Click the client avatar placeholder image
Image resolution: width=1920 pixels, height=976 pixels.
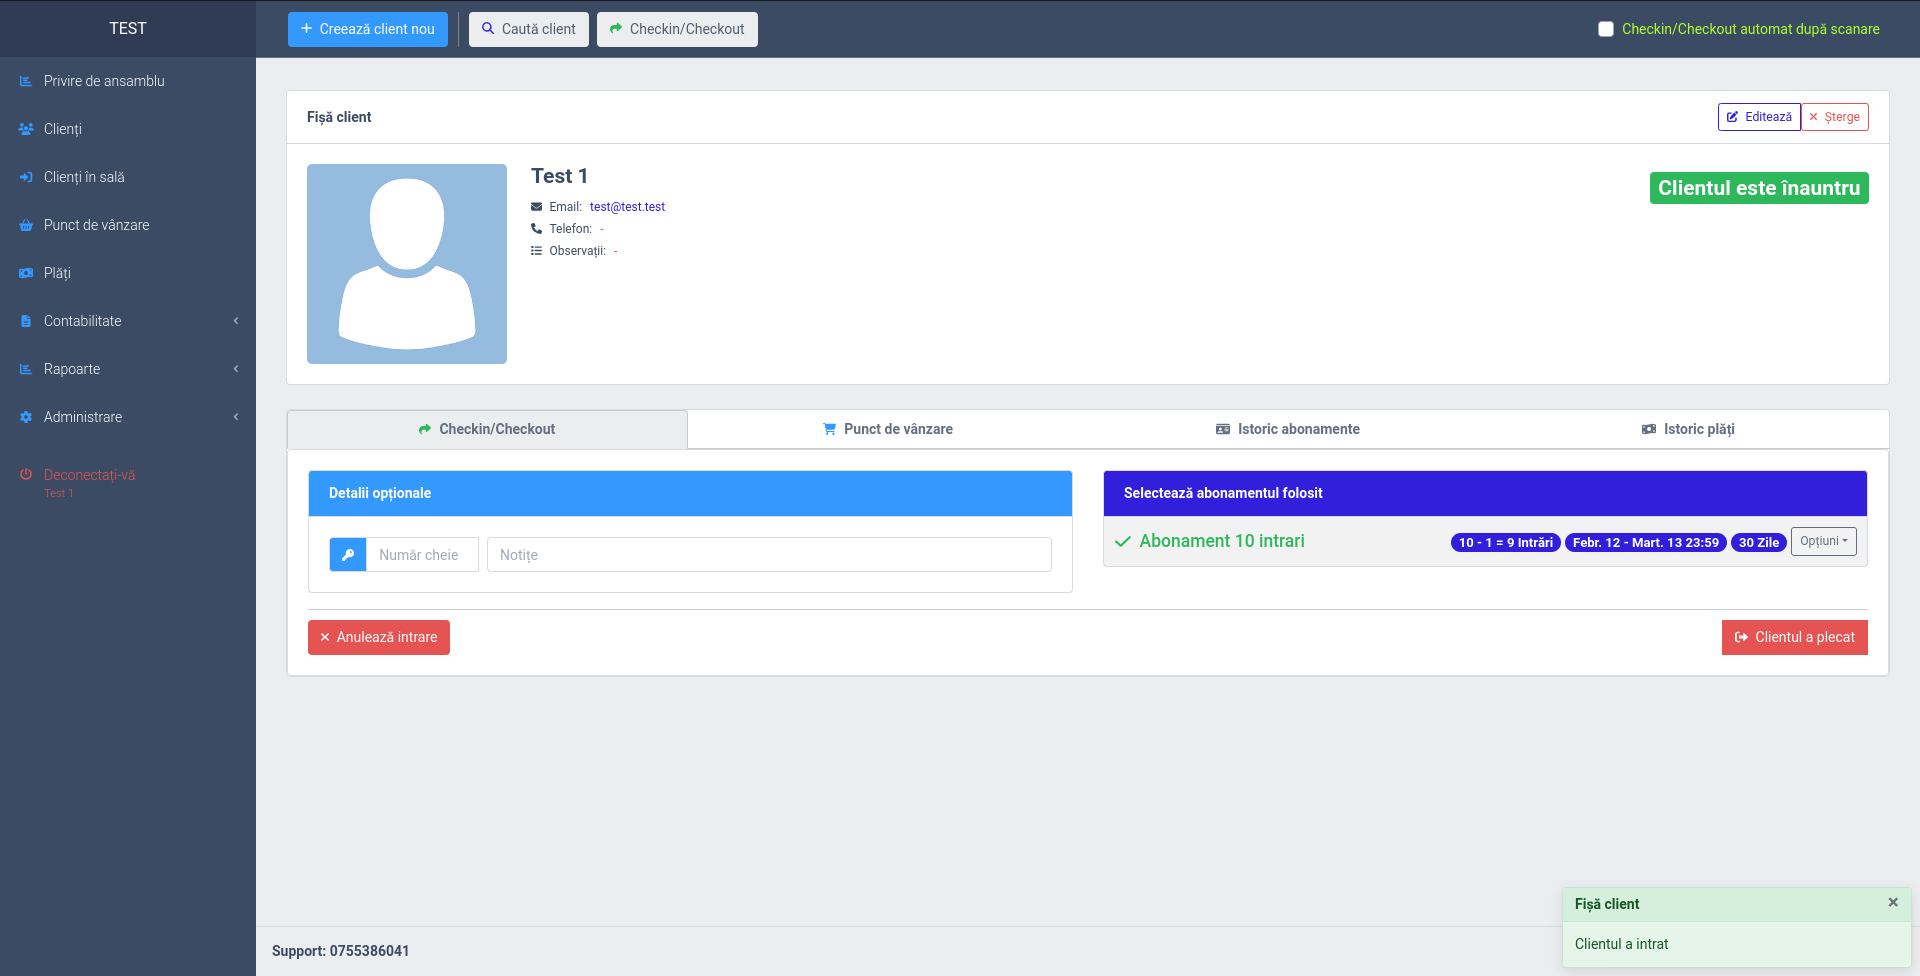[407, 264]
